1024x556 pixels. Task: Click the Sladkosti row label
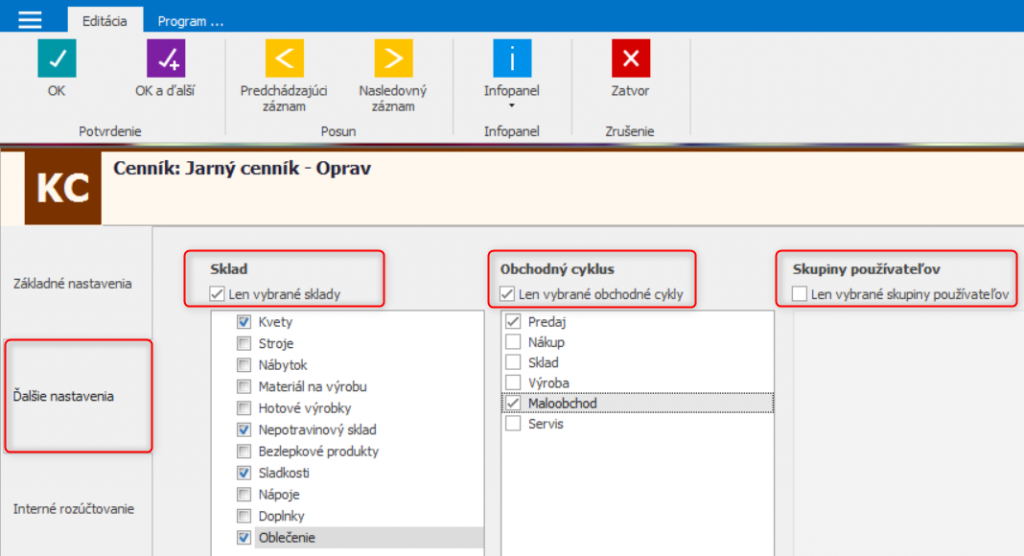284,472
